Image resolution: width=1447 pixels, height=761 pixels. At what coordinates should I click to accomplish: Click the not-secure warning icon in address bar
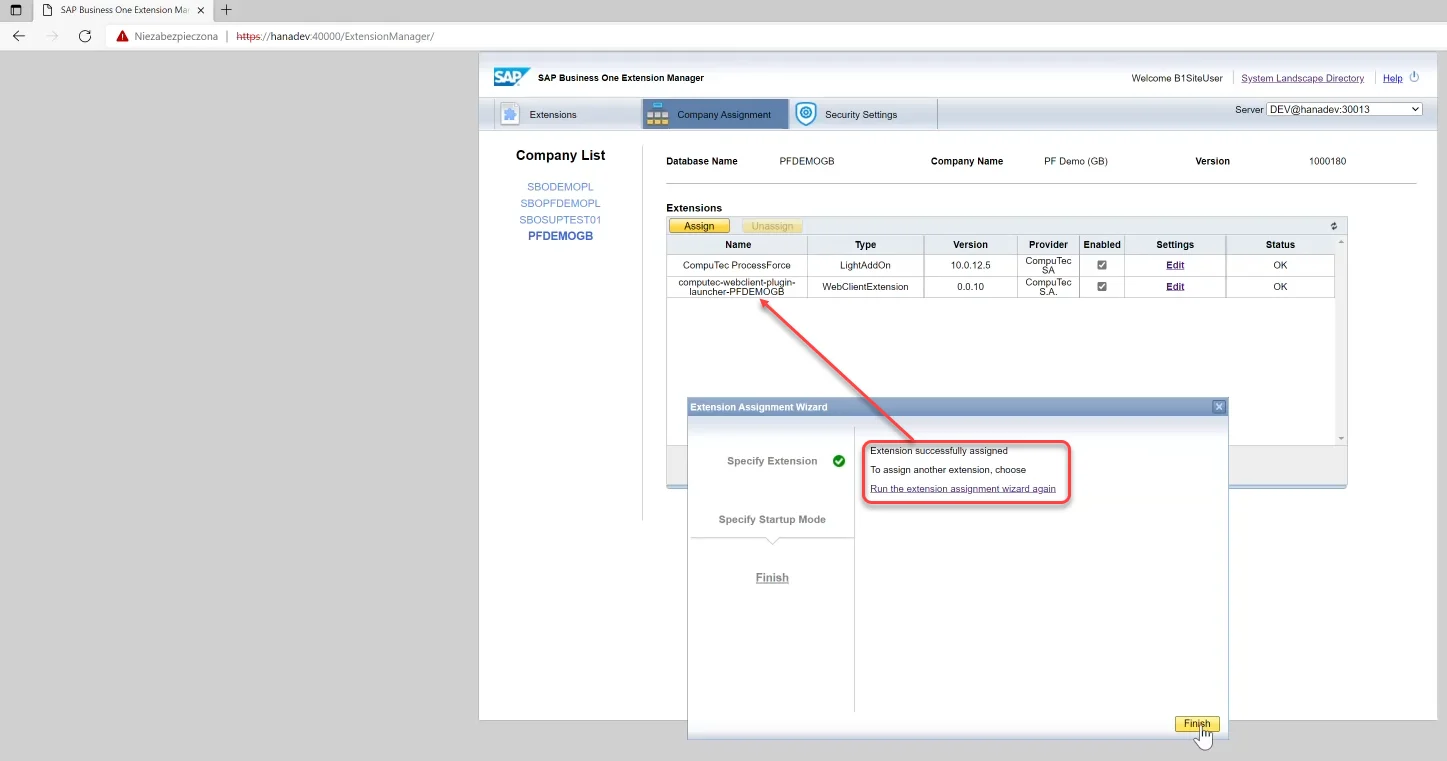123,36
